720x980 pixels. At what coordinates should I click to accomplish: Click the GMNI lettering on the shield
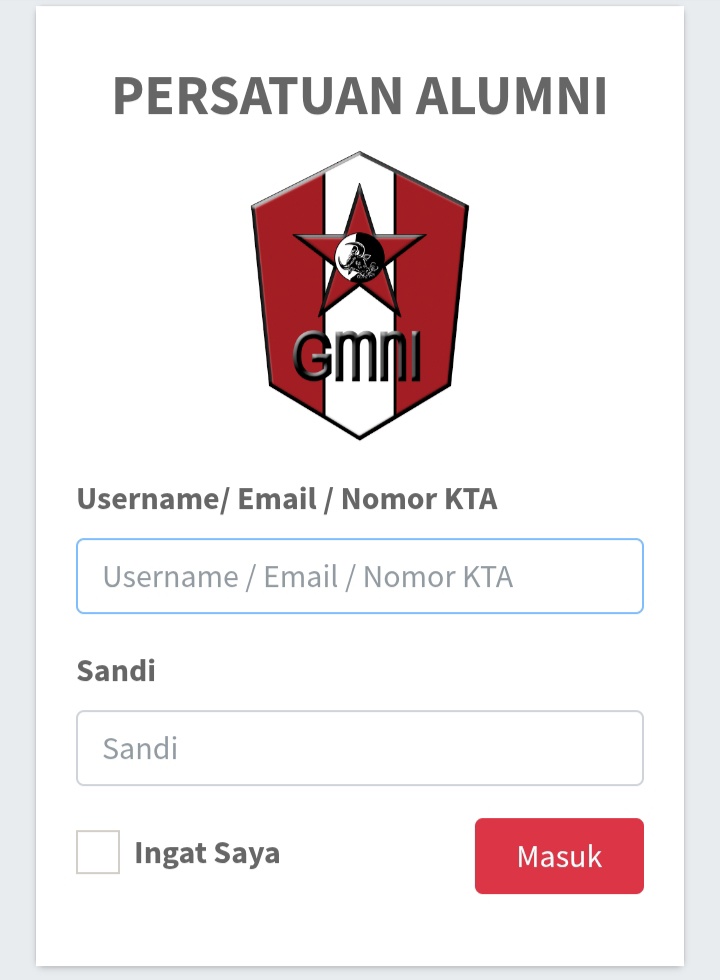[x=357, y=355]
